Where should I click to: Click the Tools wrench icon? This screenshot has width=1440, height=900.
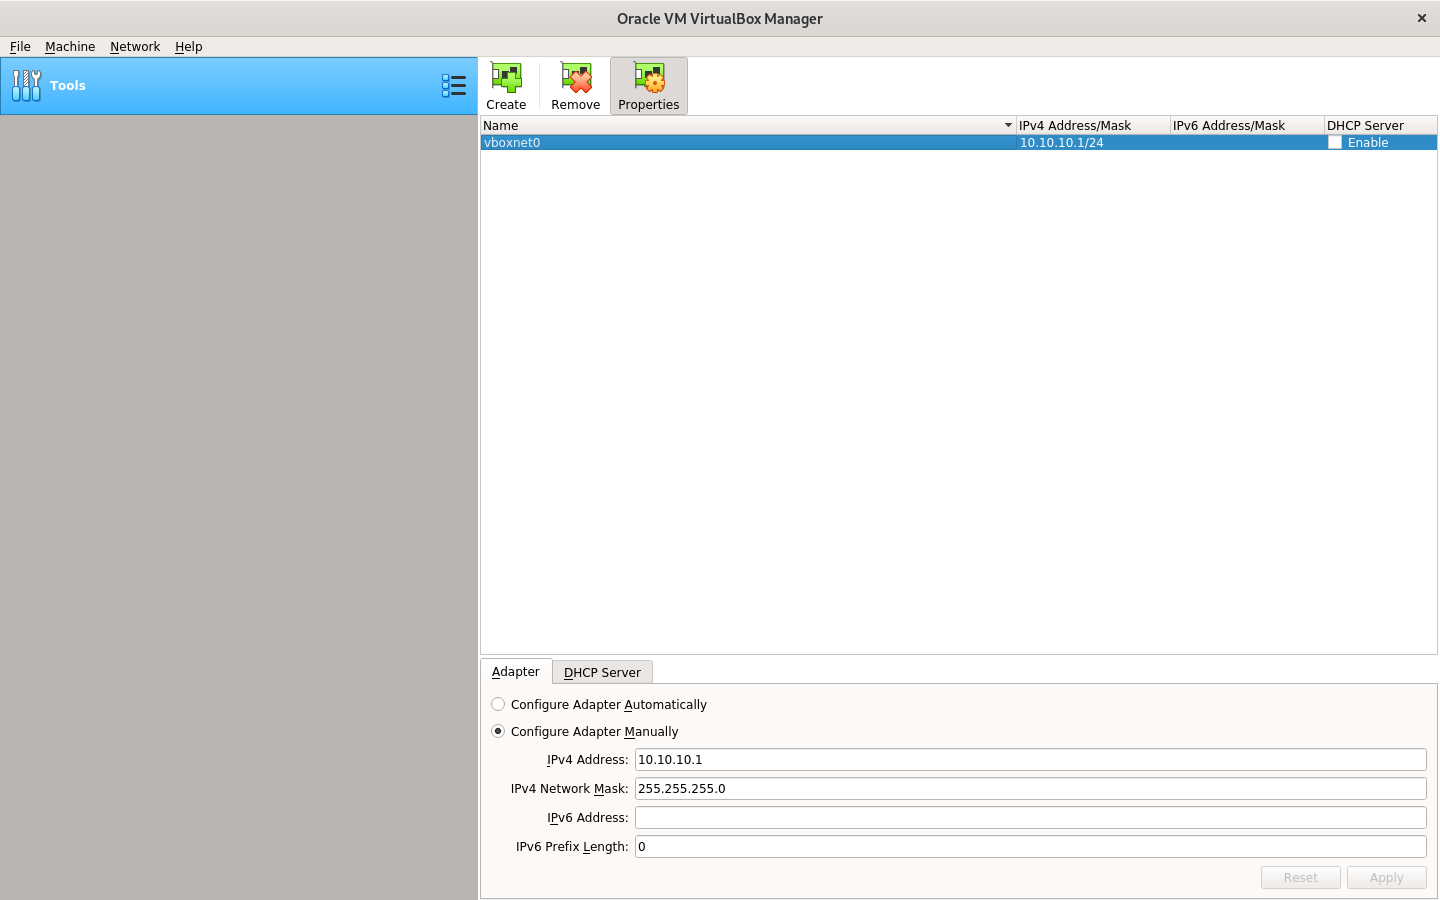(x=27, y=86)
